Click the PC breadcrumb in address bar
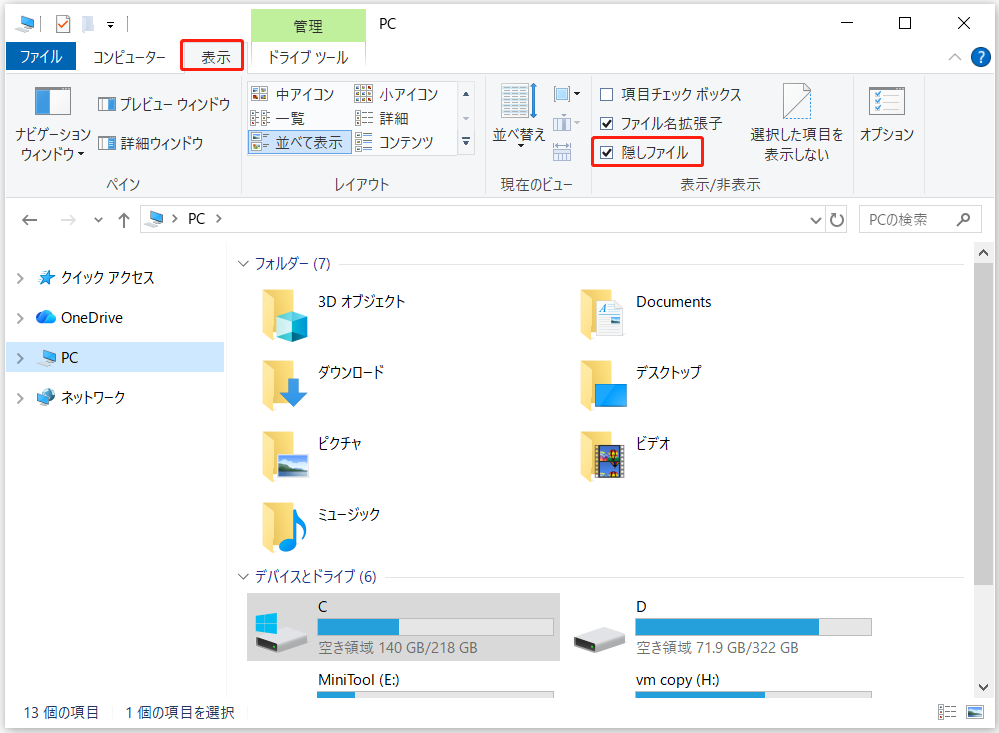 (x=196, y=219)
